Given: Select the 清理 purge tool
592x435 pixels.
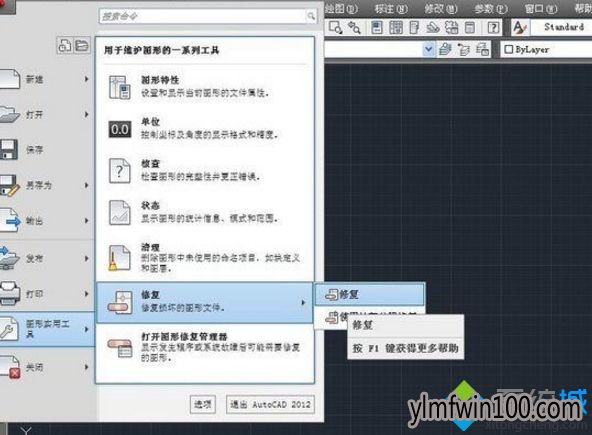Looking at the screenshot, I should coord(205,257).
